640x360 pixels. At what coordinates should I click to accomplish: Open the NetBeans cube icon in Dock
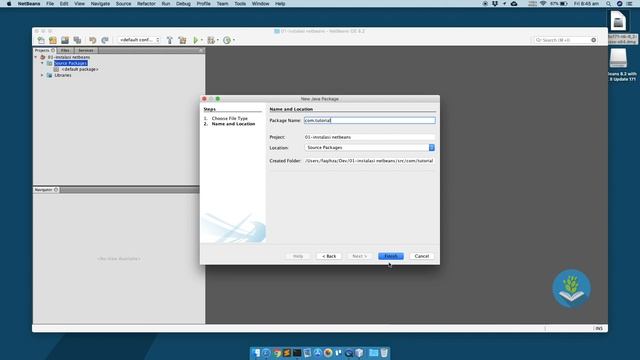pyautogui.click(x=359, y=353)
